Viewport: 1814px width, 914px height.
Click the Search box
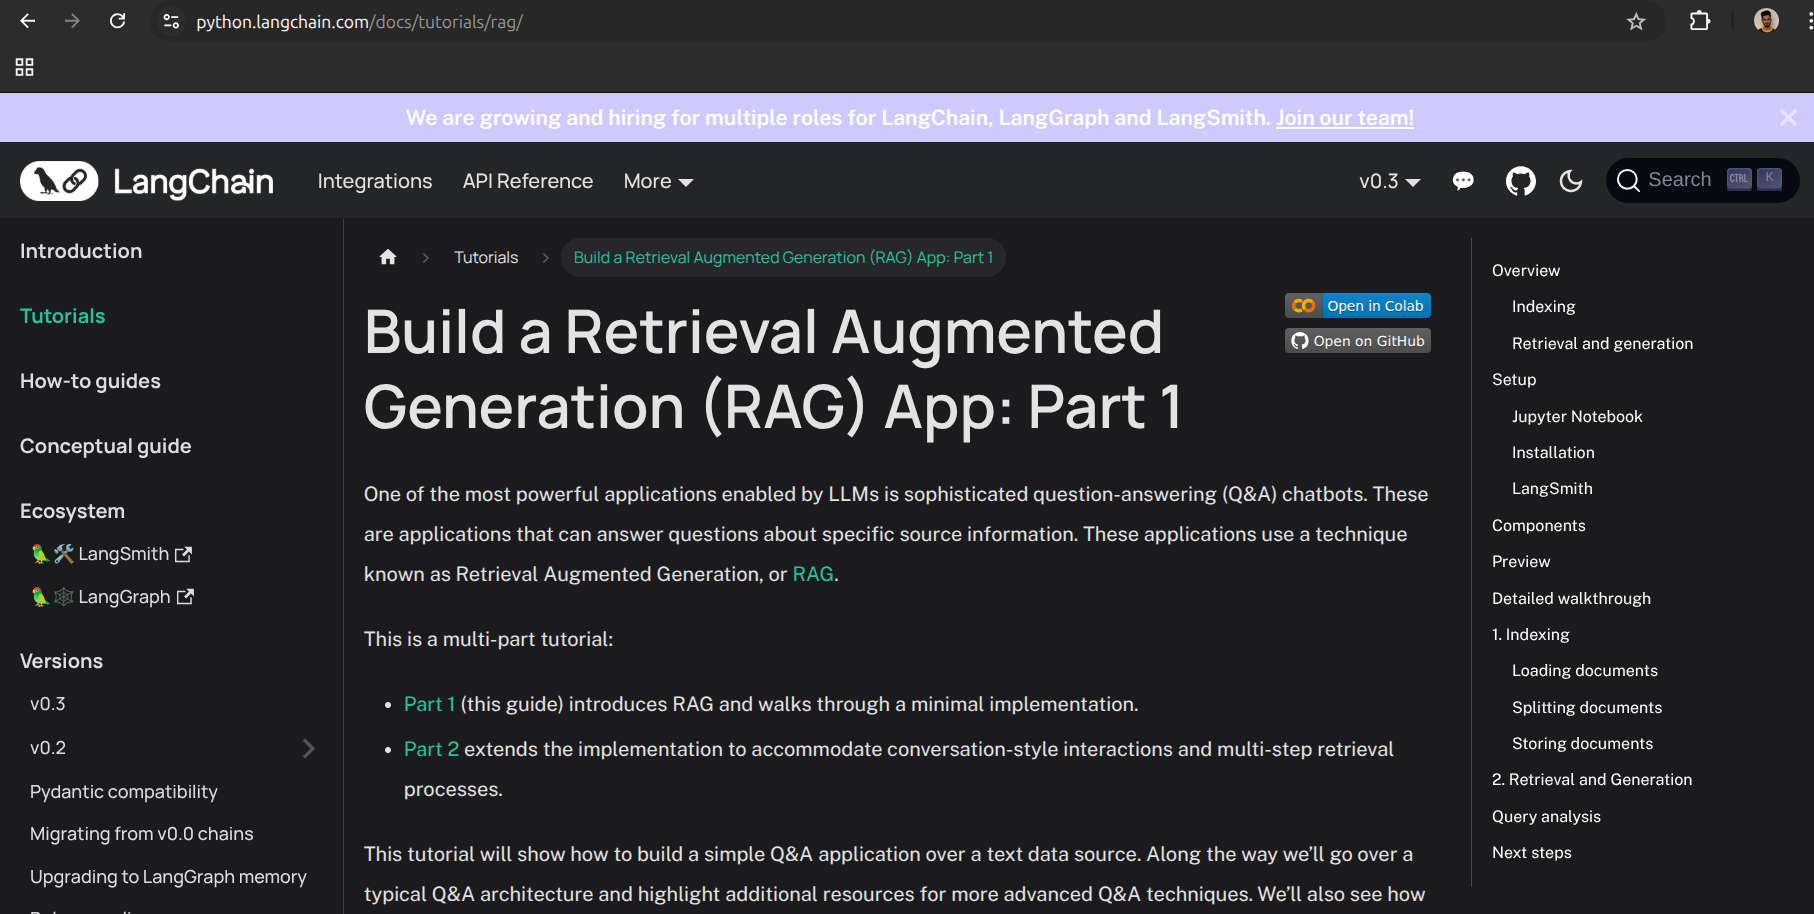[1702, 180]
